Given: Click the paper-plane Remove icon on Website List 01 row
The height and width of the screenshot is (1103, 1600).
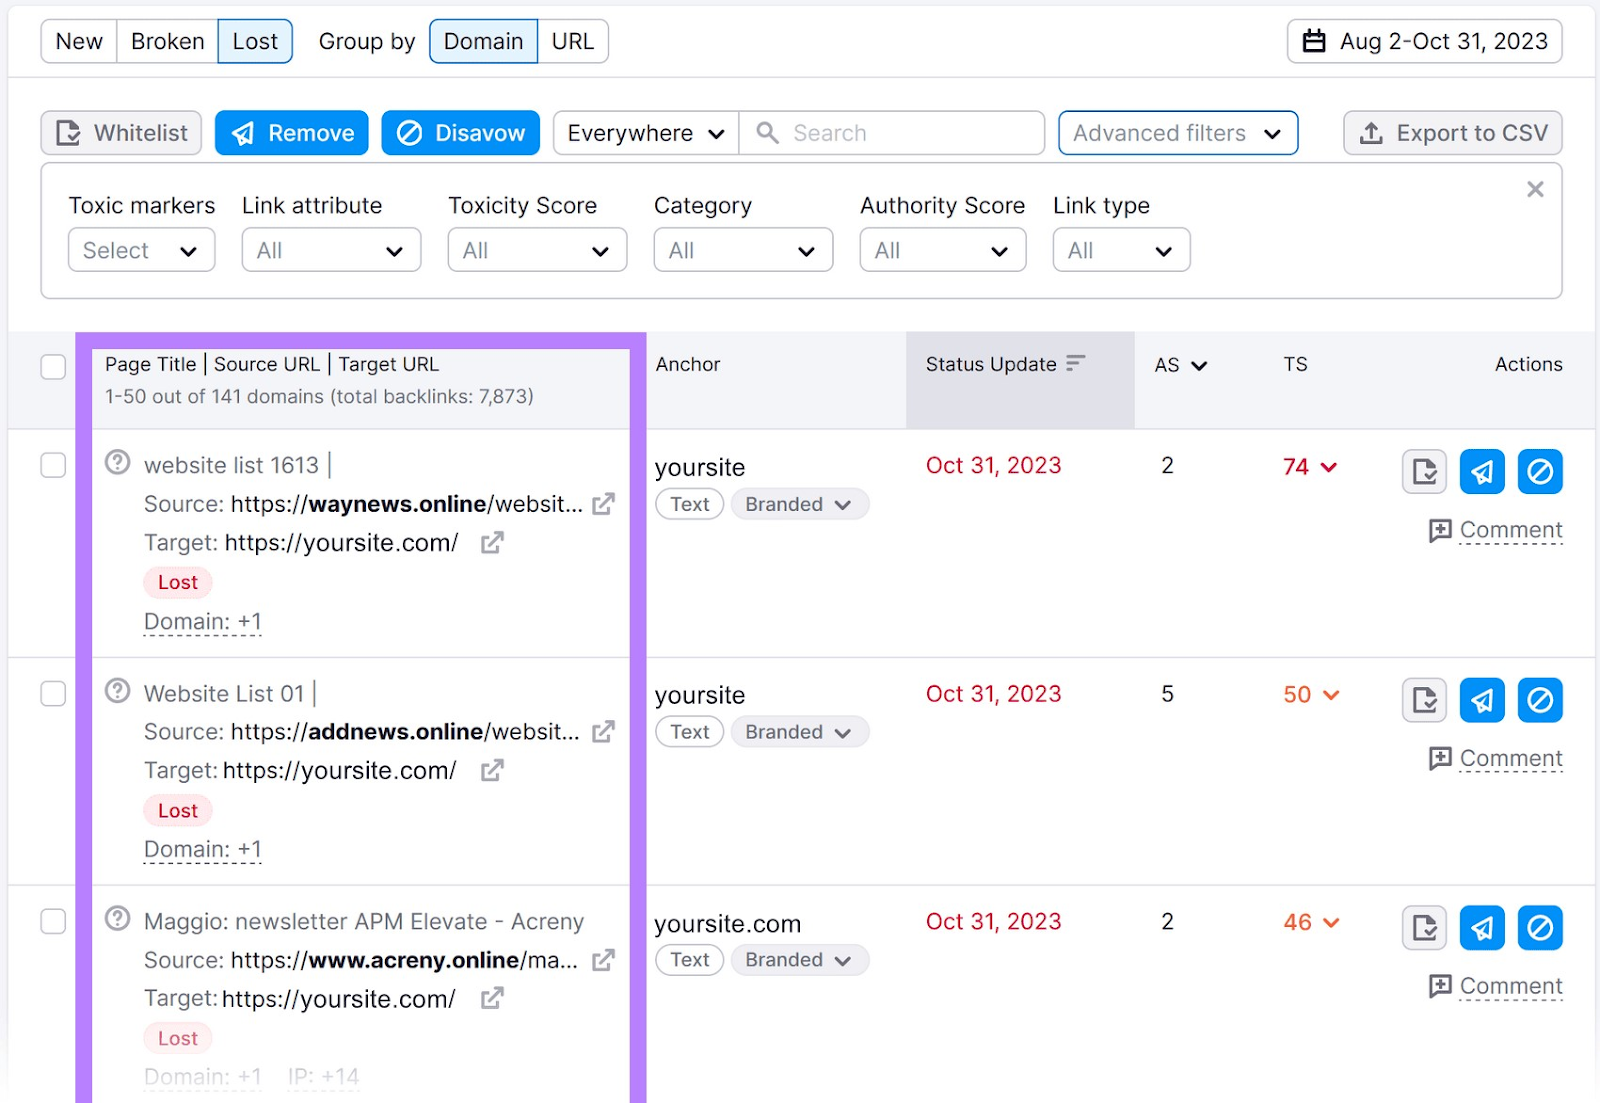Looking at the screenshot, I should click(1482, 700).
